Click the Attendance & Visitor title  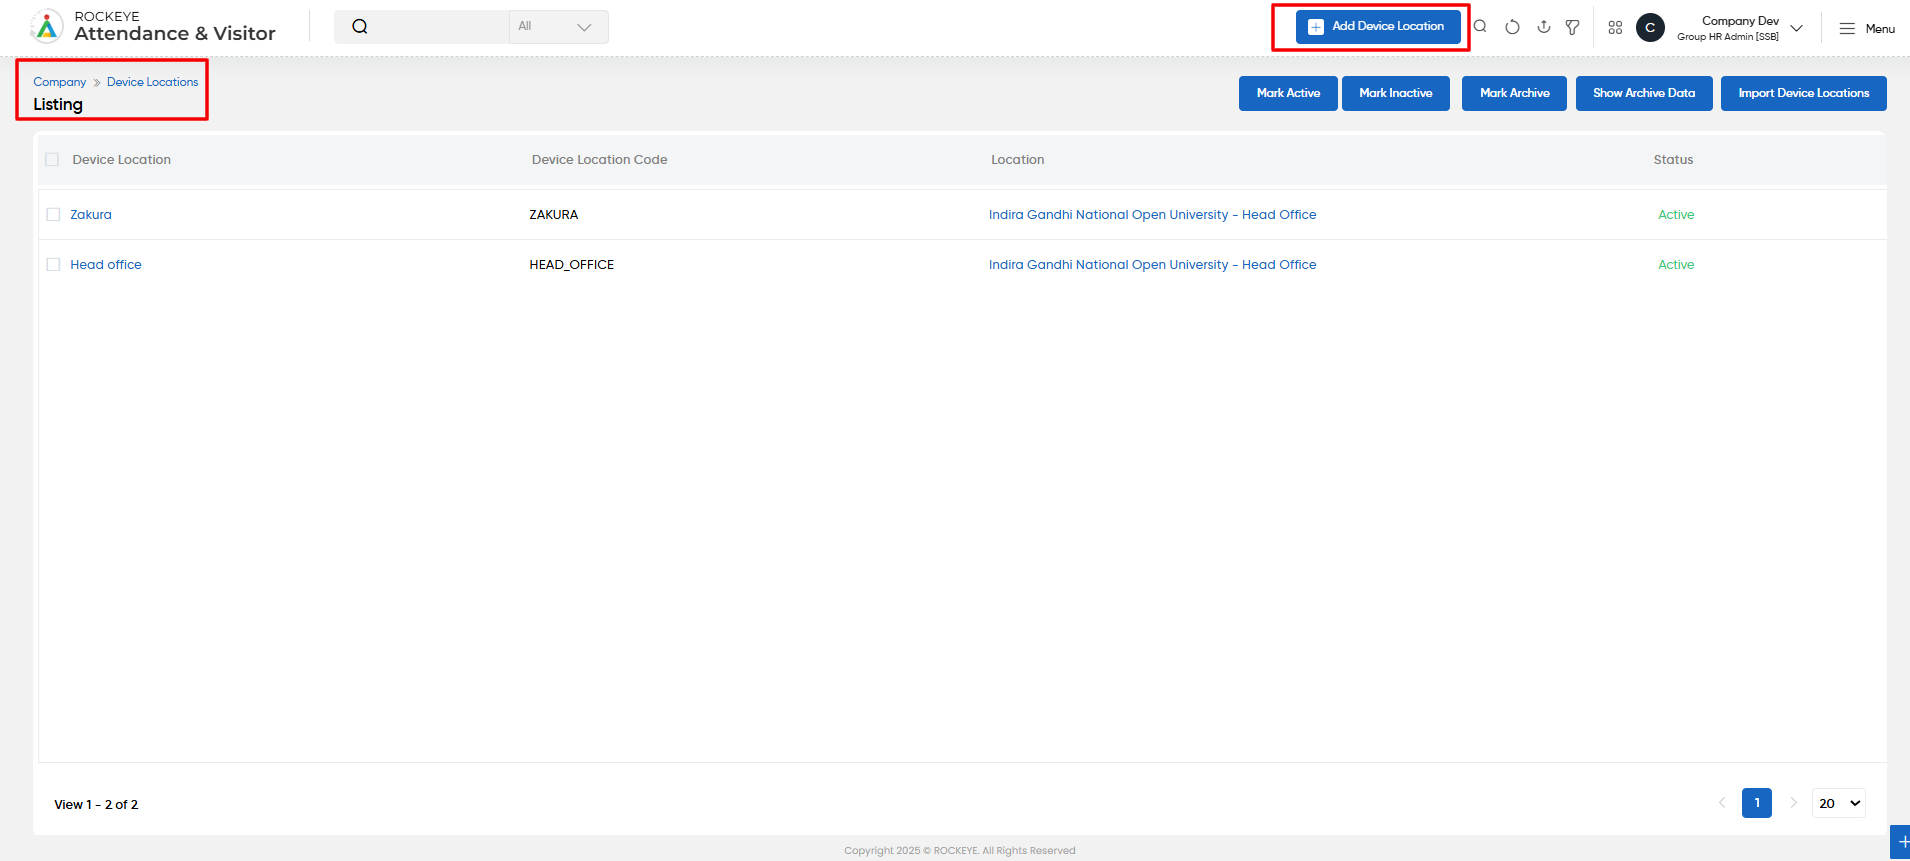175,33
